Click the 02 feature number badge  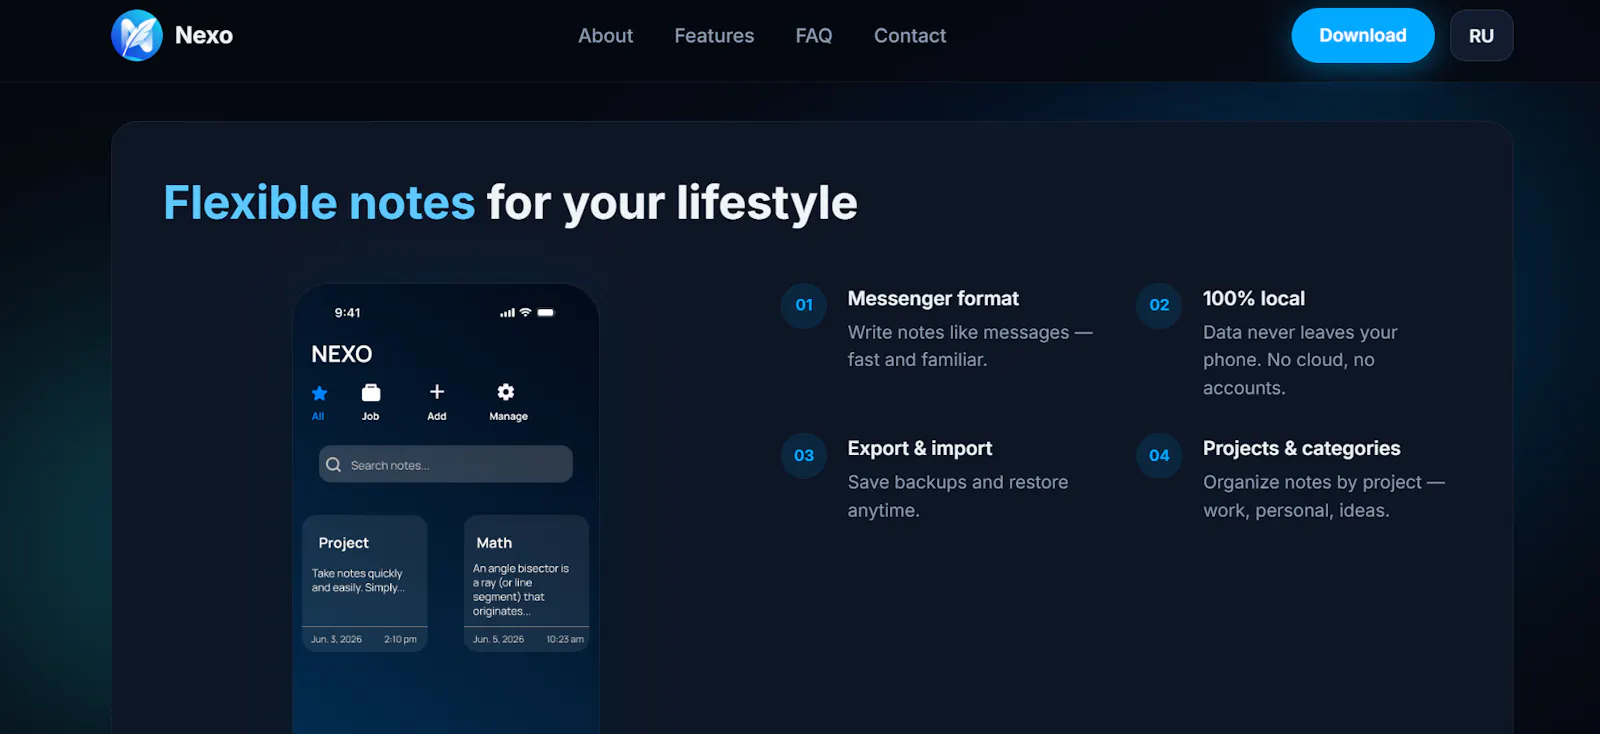click(1159, 305)
